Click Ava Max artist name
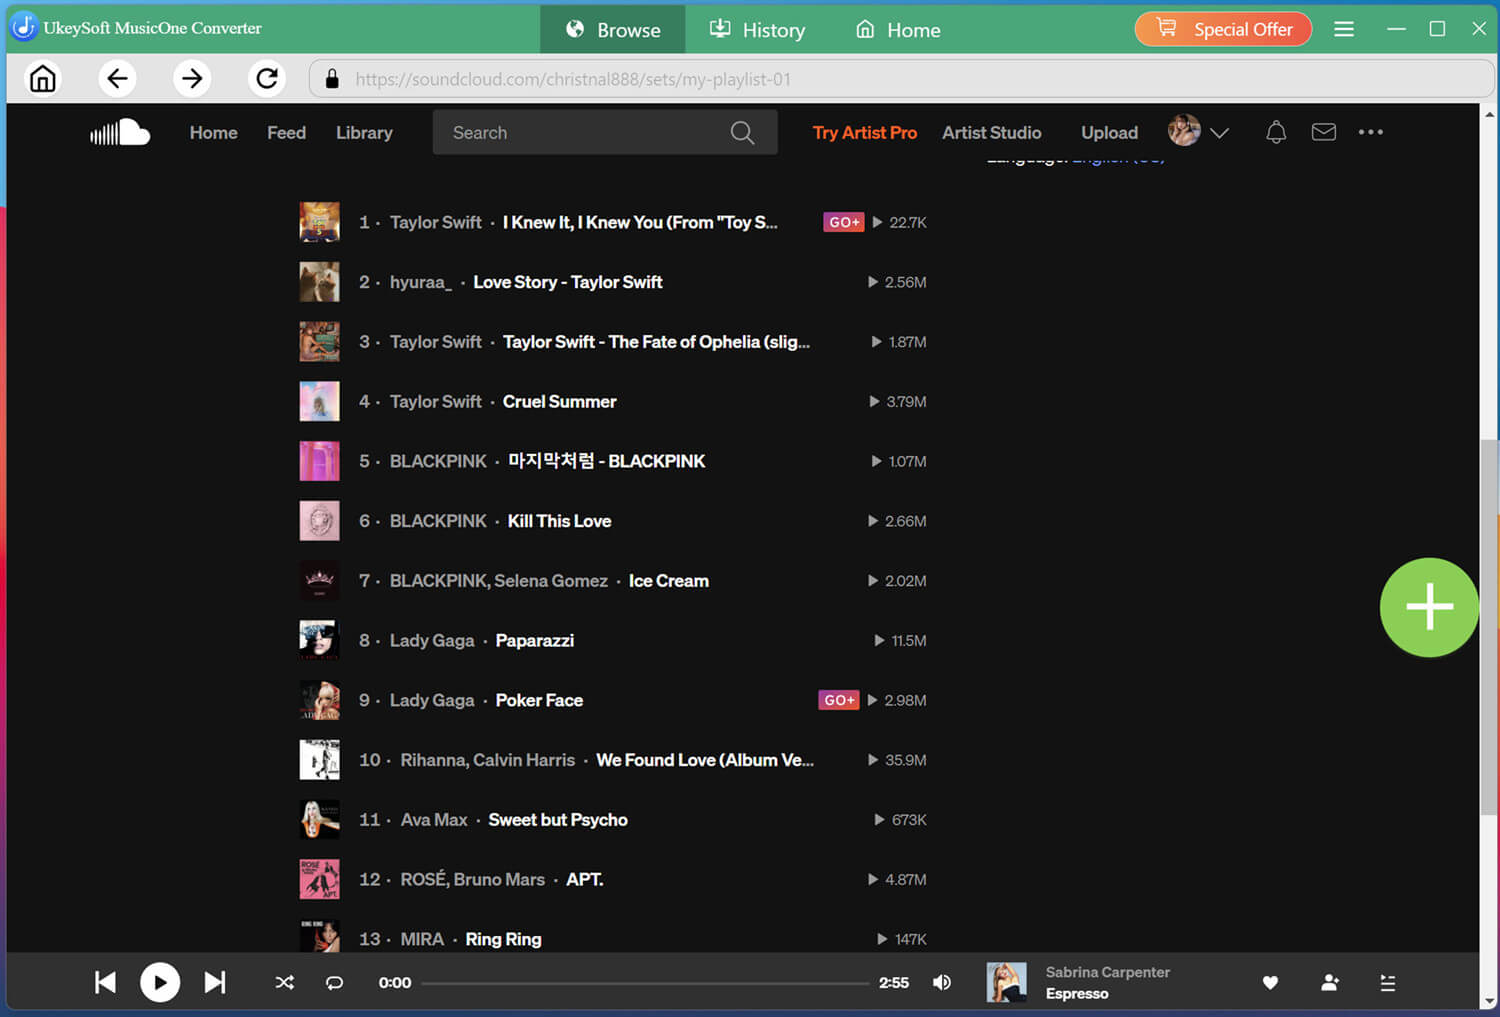Screen dimensions: 1500x1017 434,820
